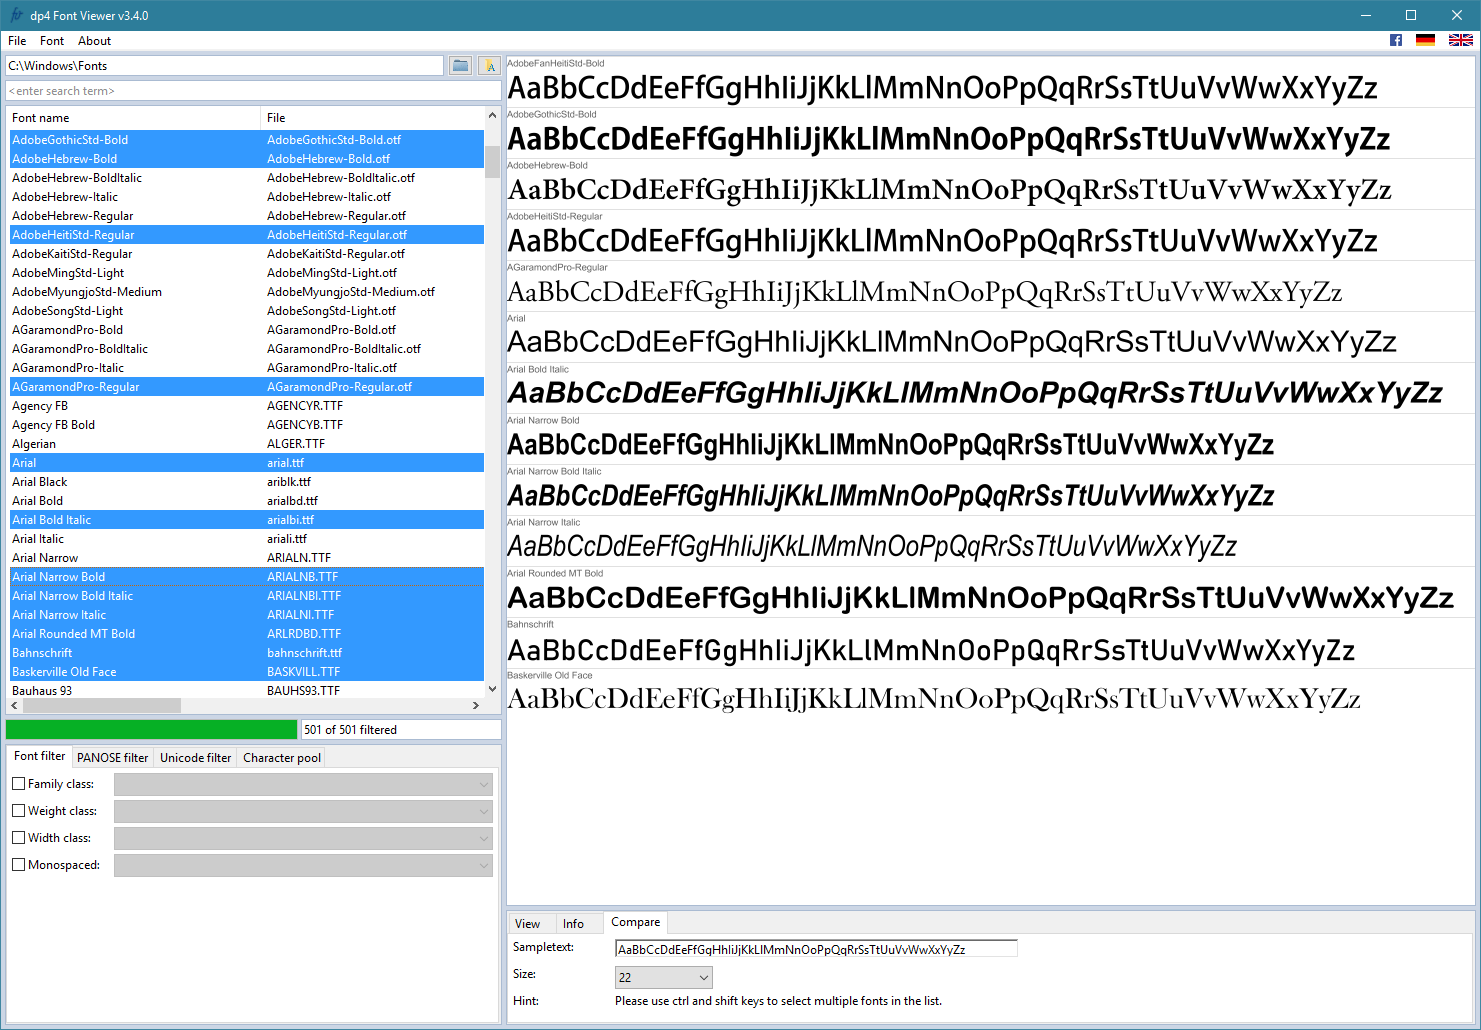
Task: Click the green filter progress bar
Action: click(x=151, y=730)
